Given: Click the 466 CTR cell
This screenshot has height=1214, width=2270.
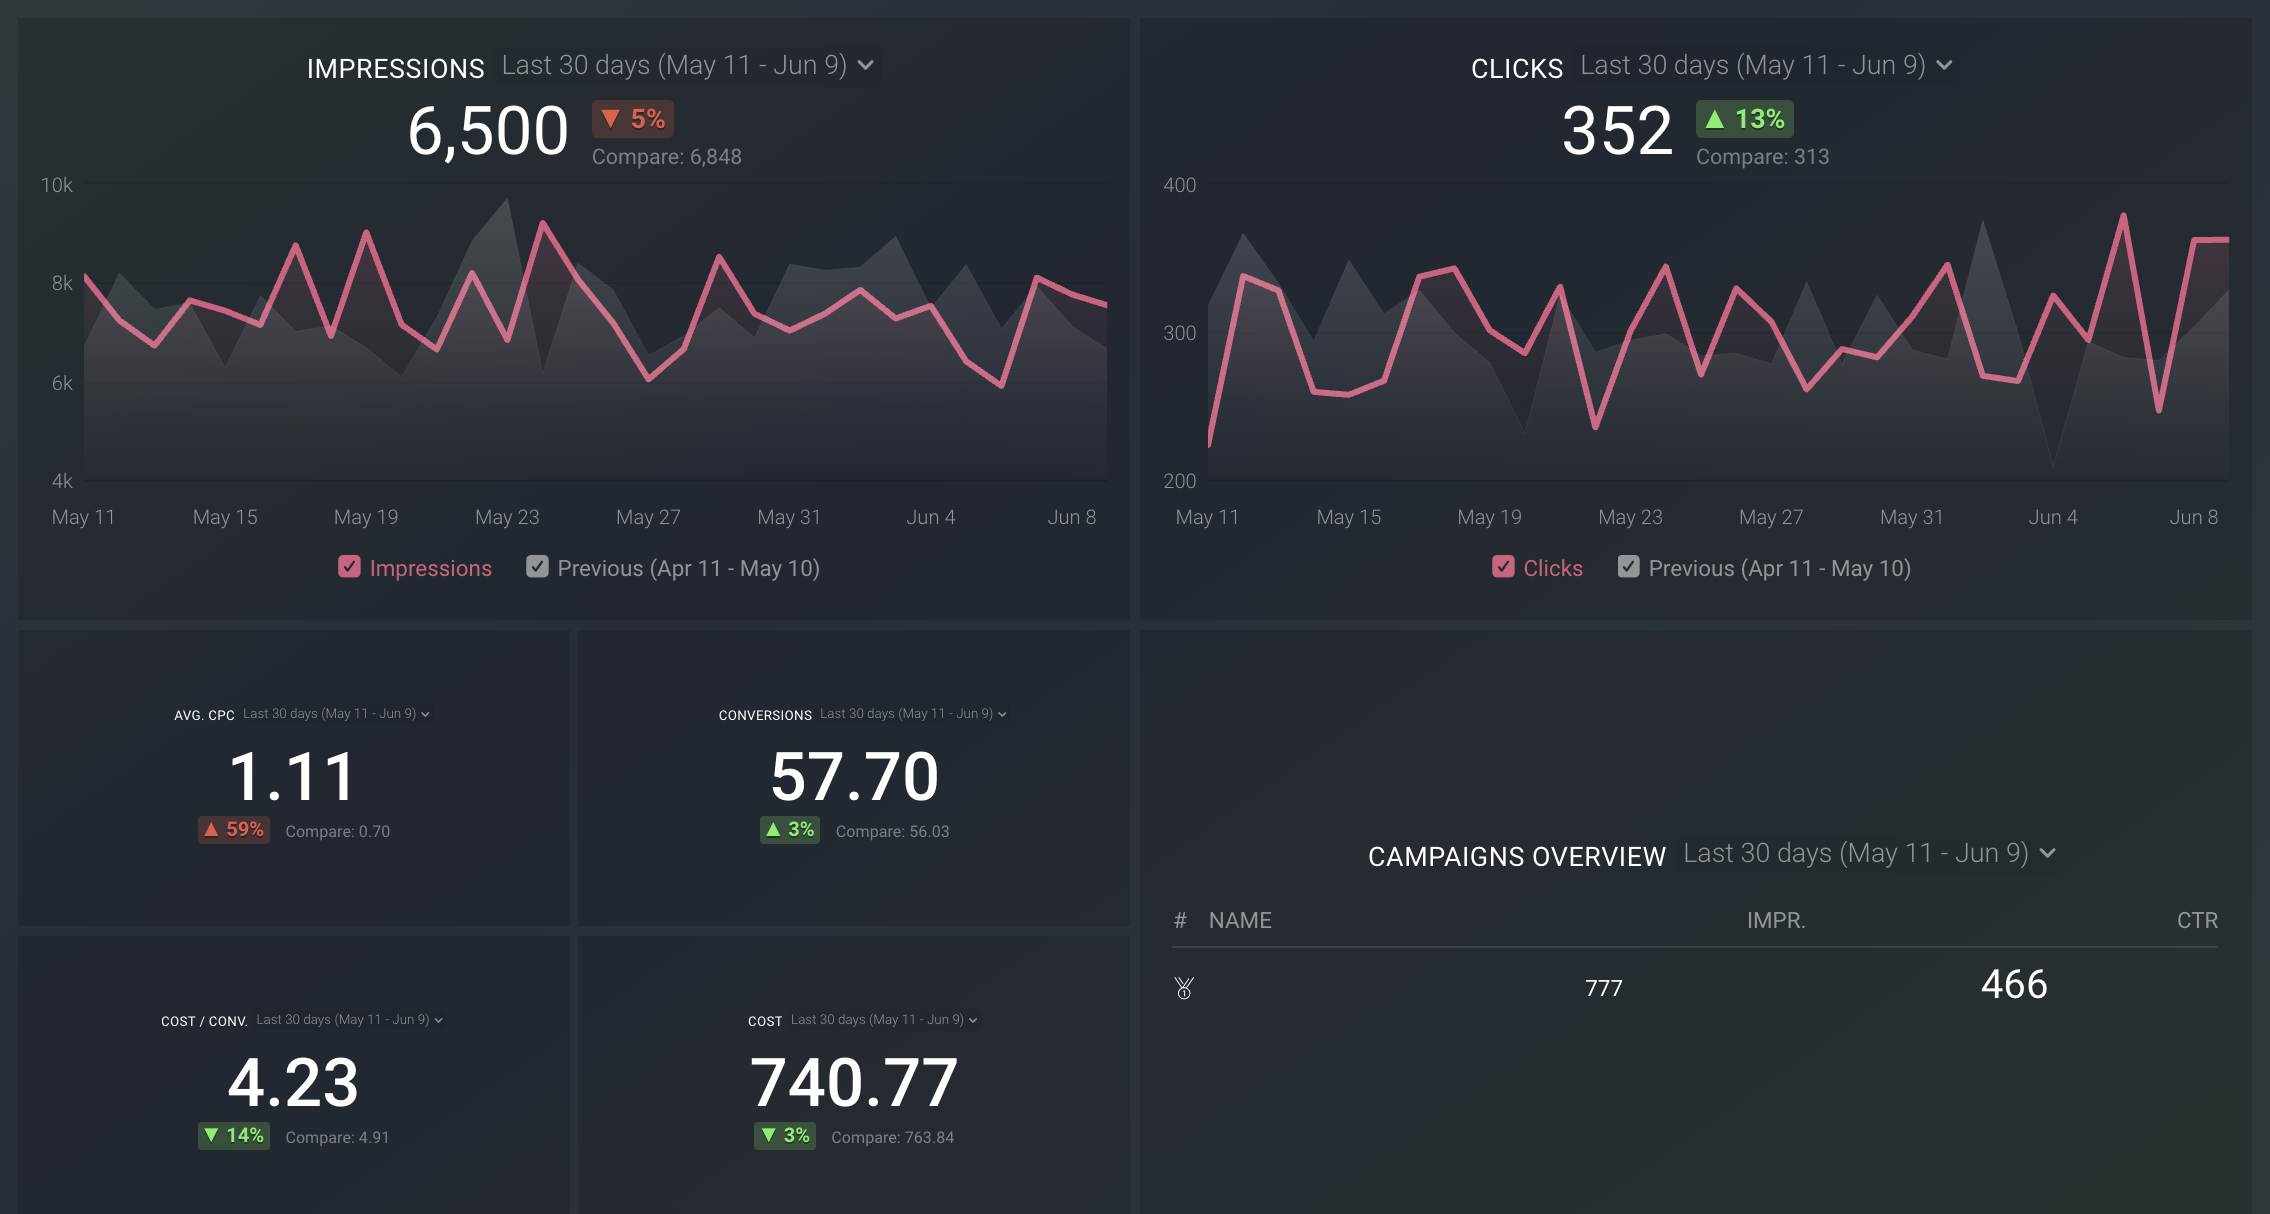Looking at the screenshot, I should [x=2014, y=984].
